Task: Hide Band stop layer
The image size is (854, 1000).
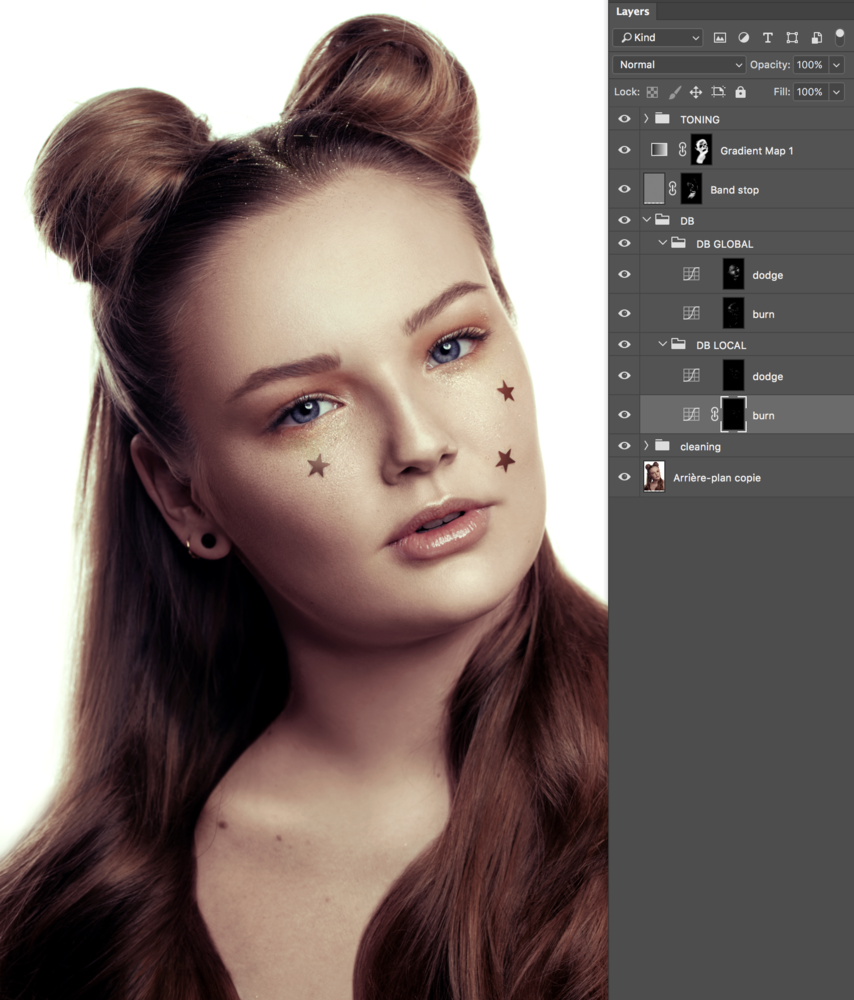Action: coord(624,189)
